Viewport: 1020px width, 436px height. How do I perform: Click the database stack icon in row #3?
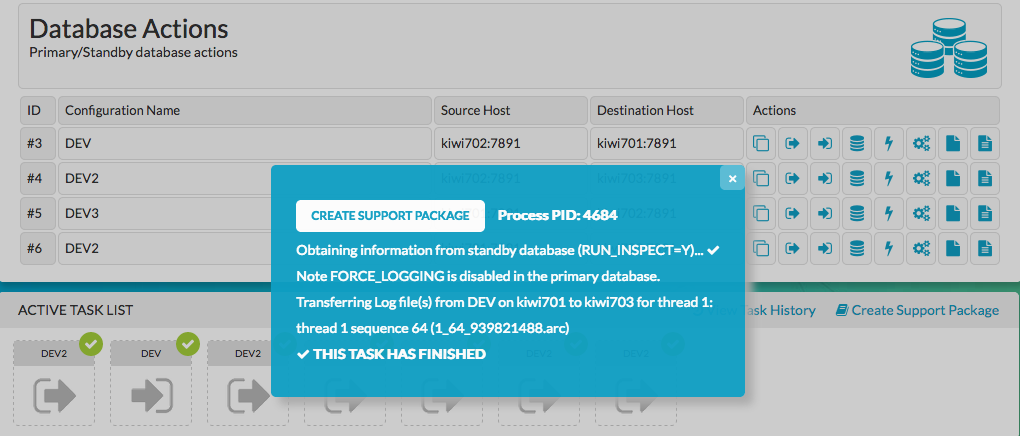tap(857, 143)
